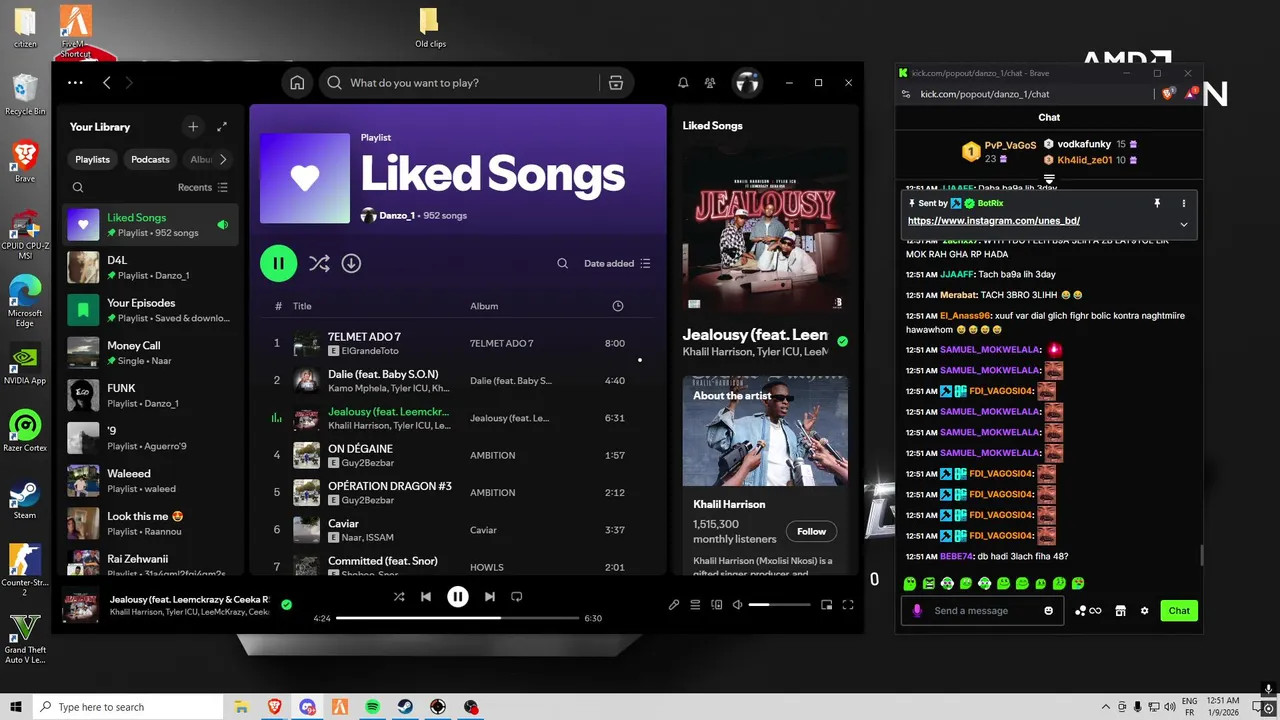
Task: Pause with the big green playlist button
Action: pyautogui.click(x=278, y=264)
